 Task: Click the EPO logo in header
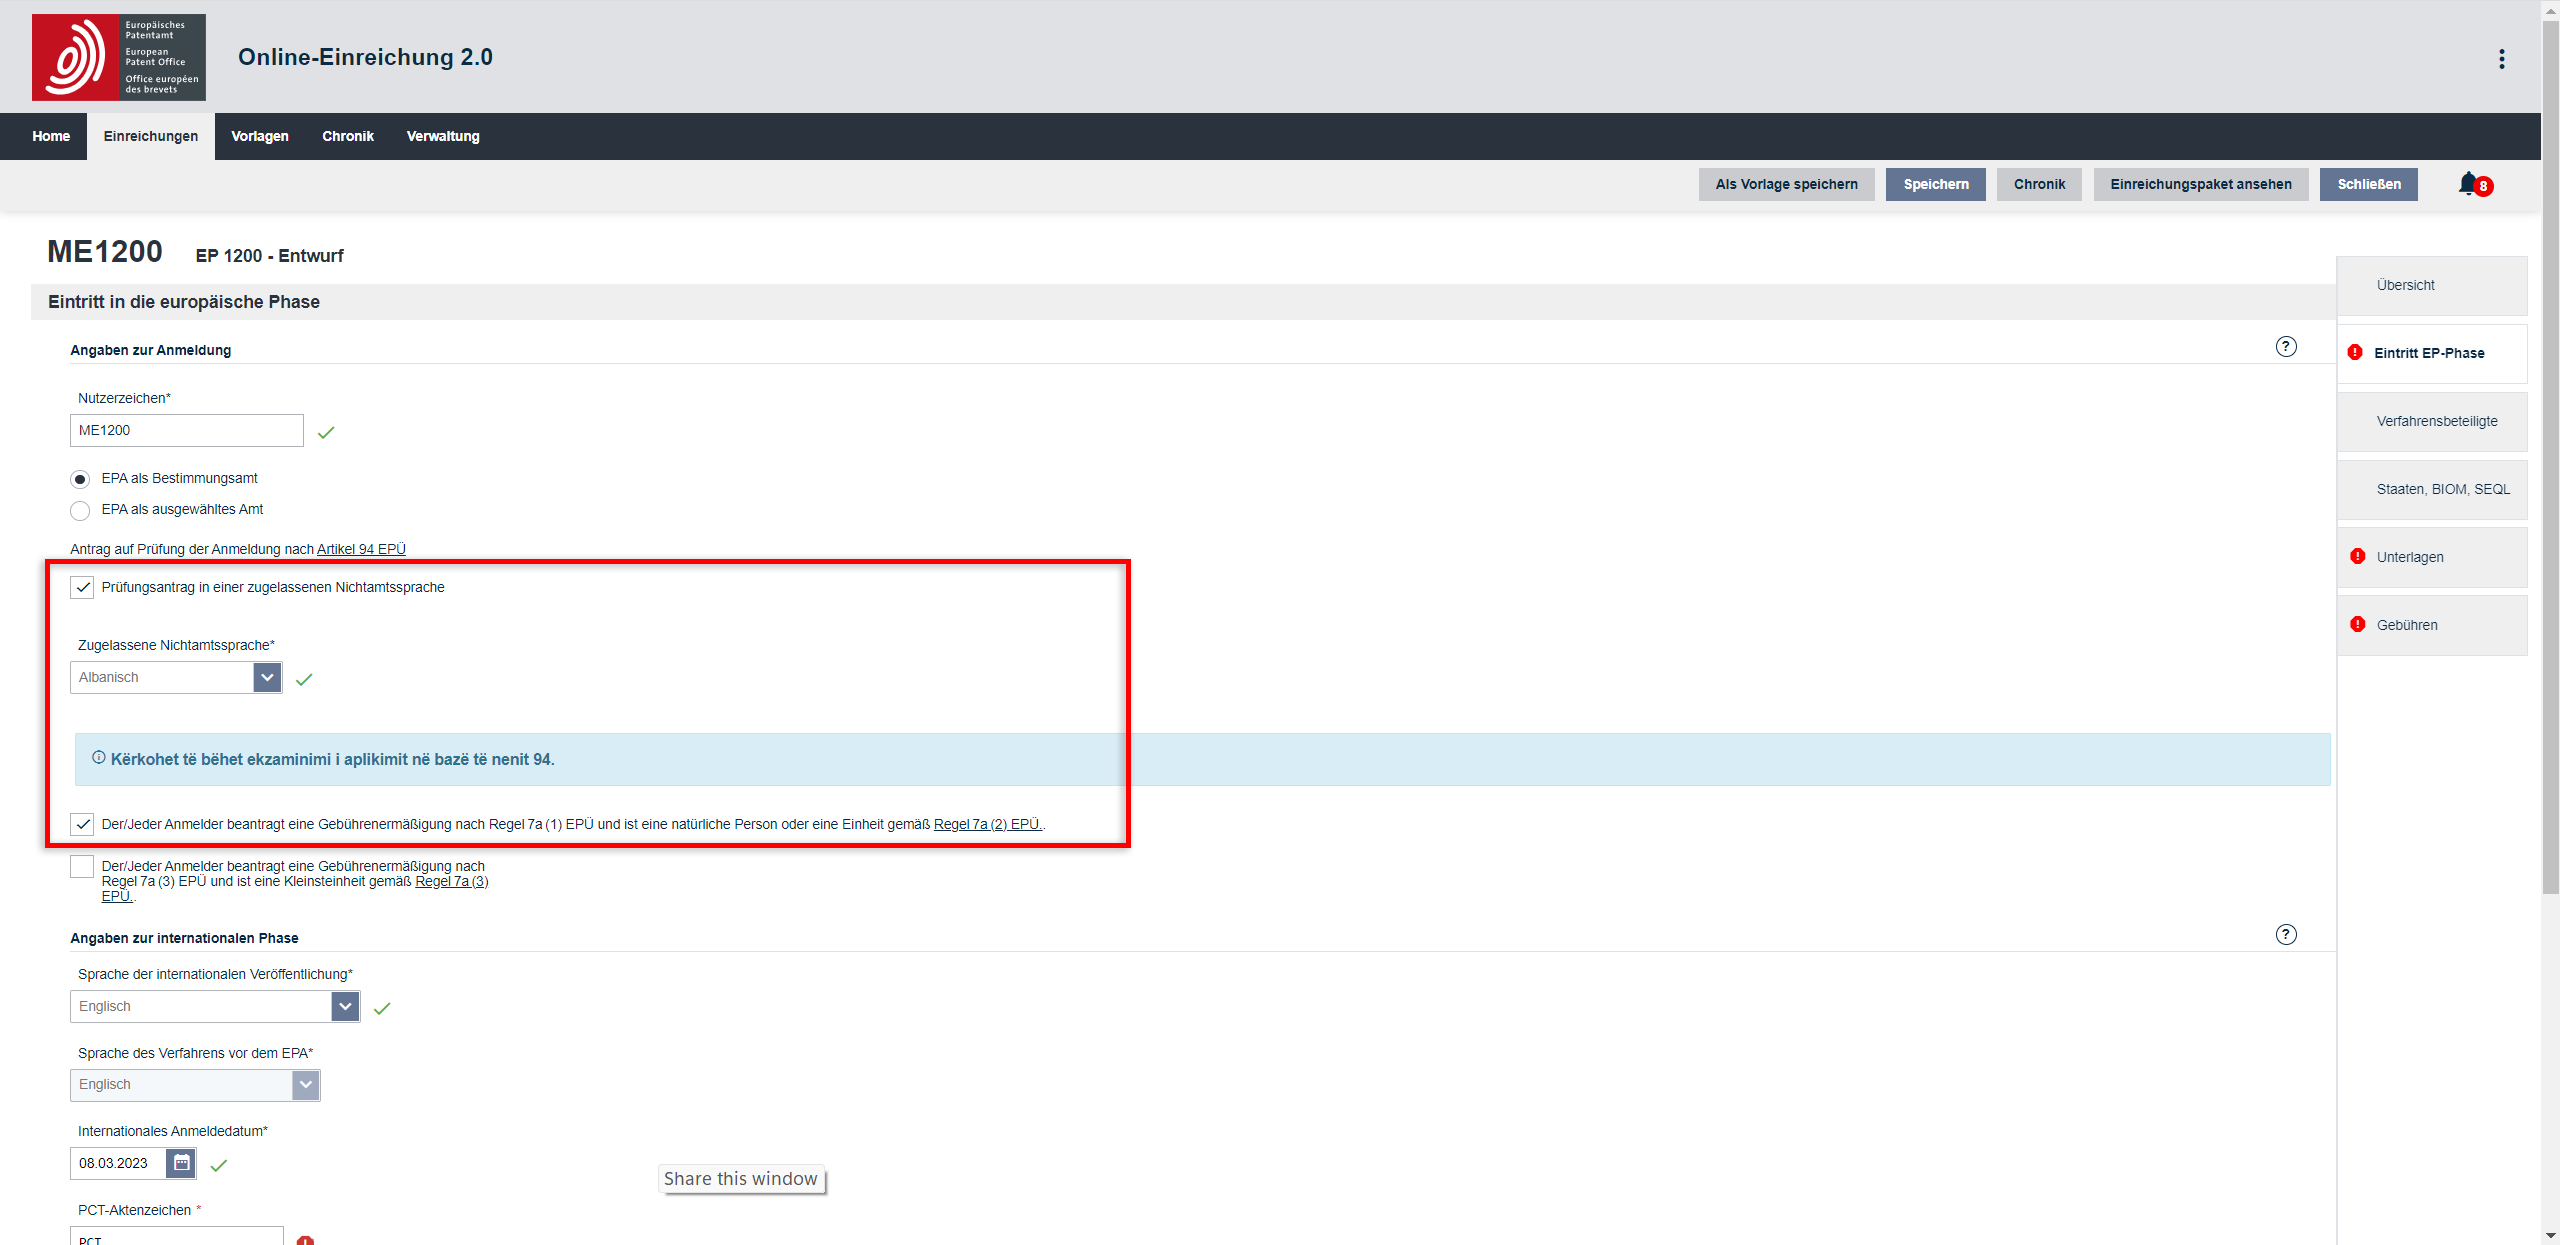(118, 57)
